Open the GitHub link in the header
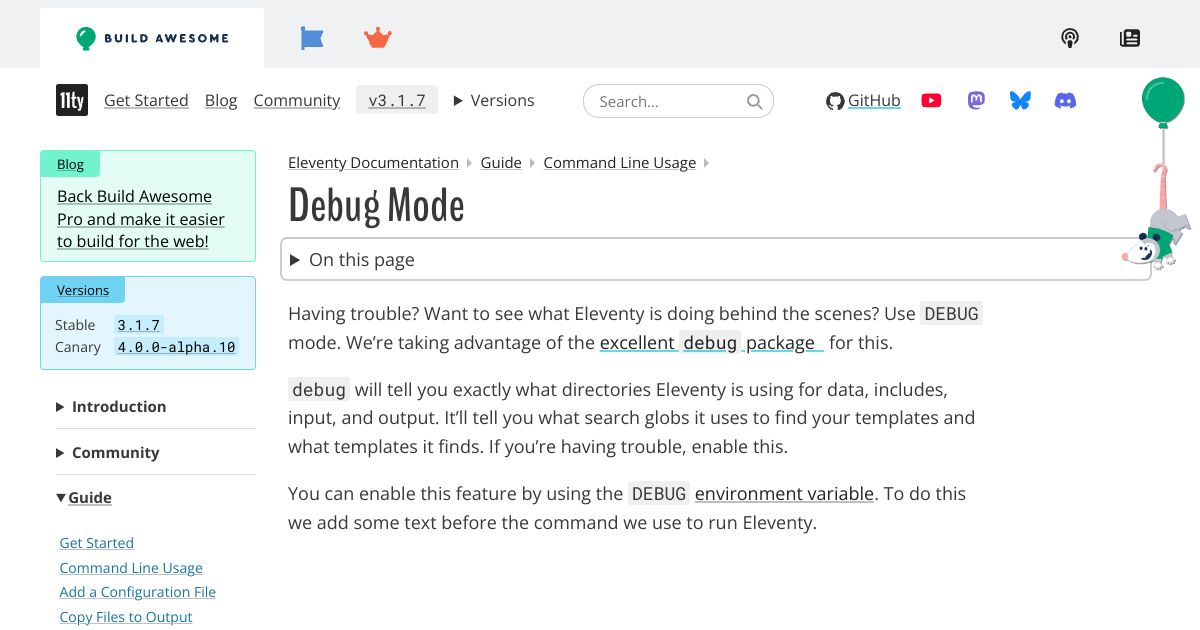The height and width of the screenshot is (630, 1200). 863,100
